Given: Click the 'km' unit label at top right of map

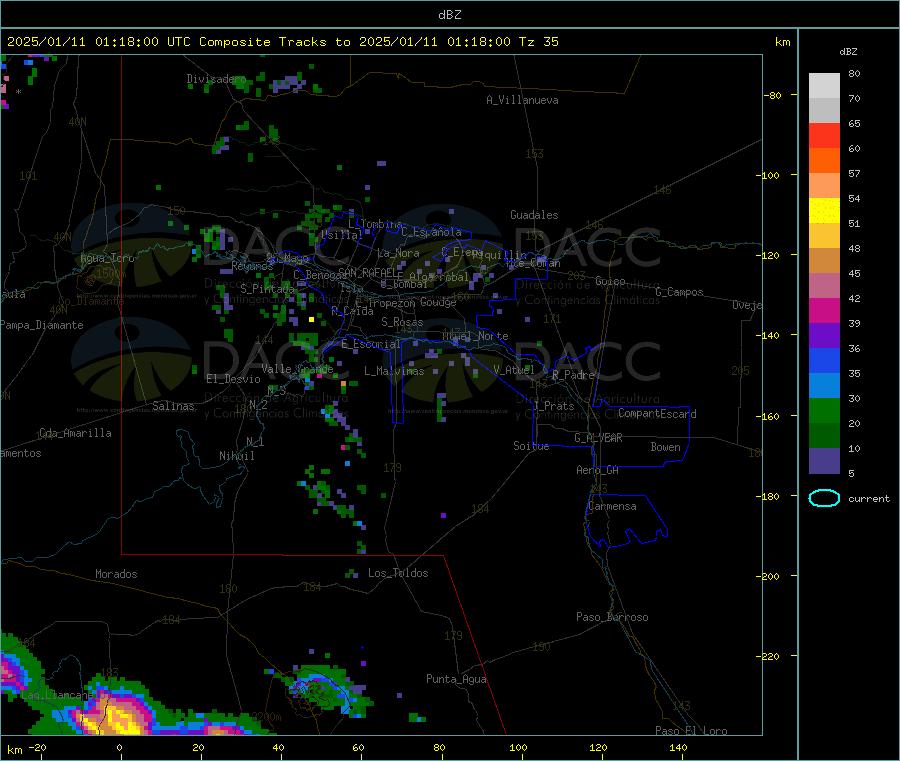Looking at the screenshot, I should pyautogui.click(x=783, y=42).
